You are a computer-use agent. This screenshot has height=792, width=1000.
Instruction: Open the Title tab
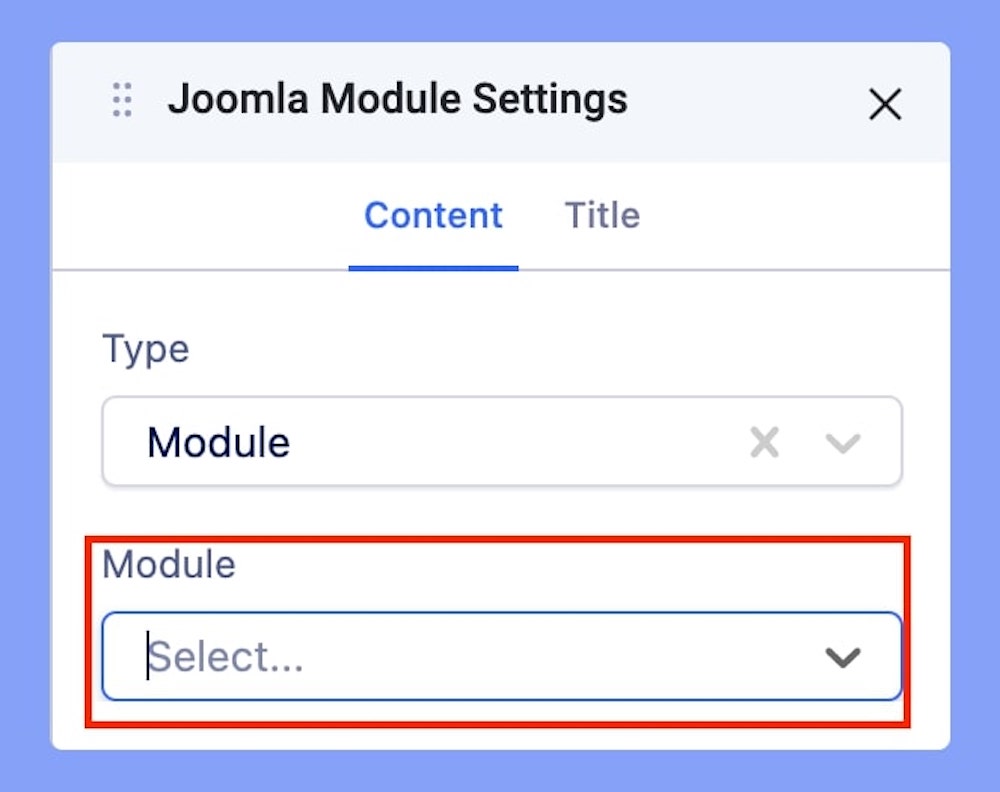pyautogui.click(x=602, y=216)
